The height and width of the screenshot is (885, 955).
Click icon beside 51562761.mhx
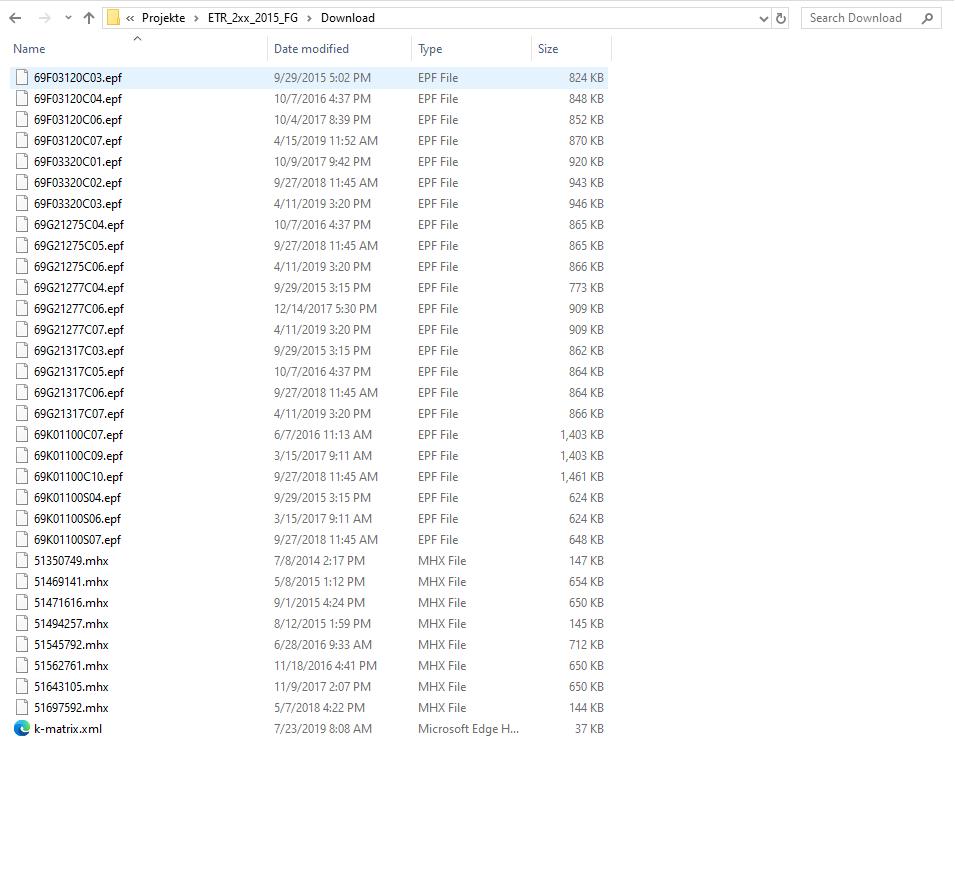tap(22, 666)
